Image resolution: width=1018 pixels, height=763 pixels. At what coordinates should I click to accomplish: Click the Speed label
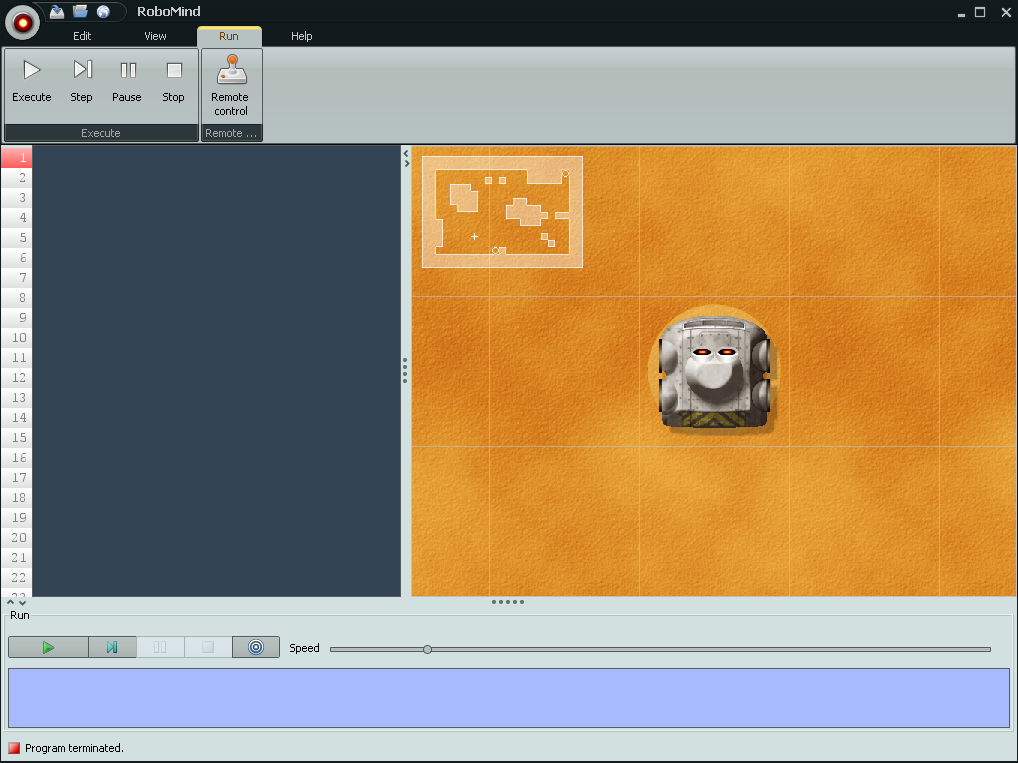[x=304, y=648]
